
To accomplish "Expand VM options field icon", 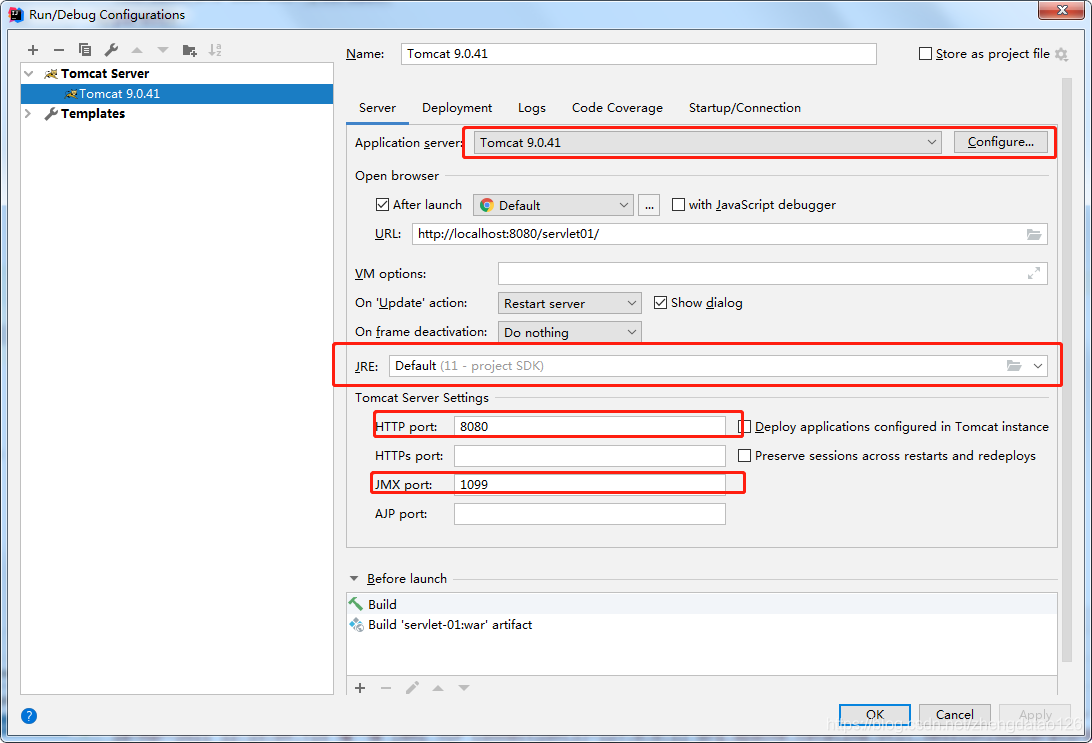I will tap(1034, 274).
